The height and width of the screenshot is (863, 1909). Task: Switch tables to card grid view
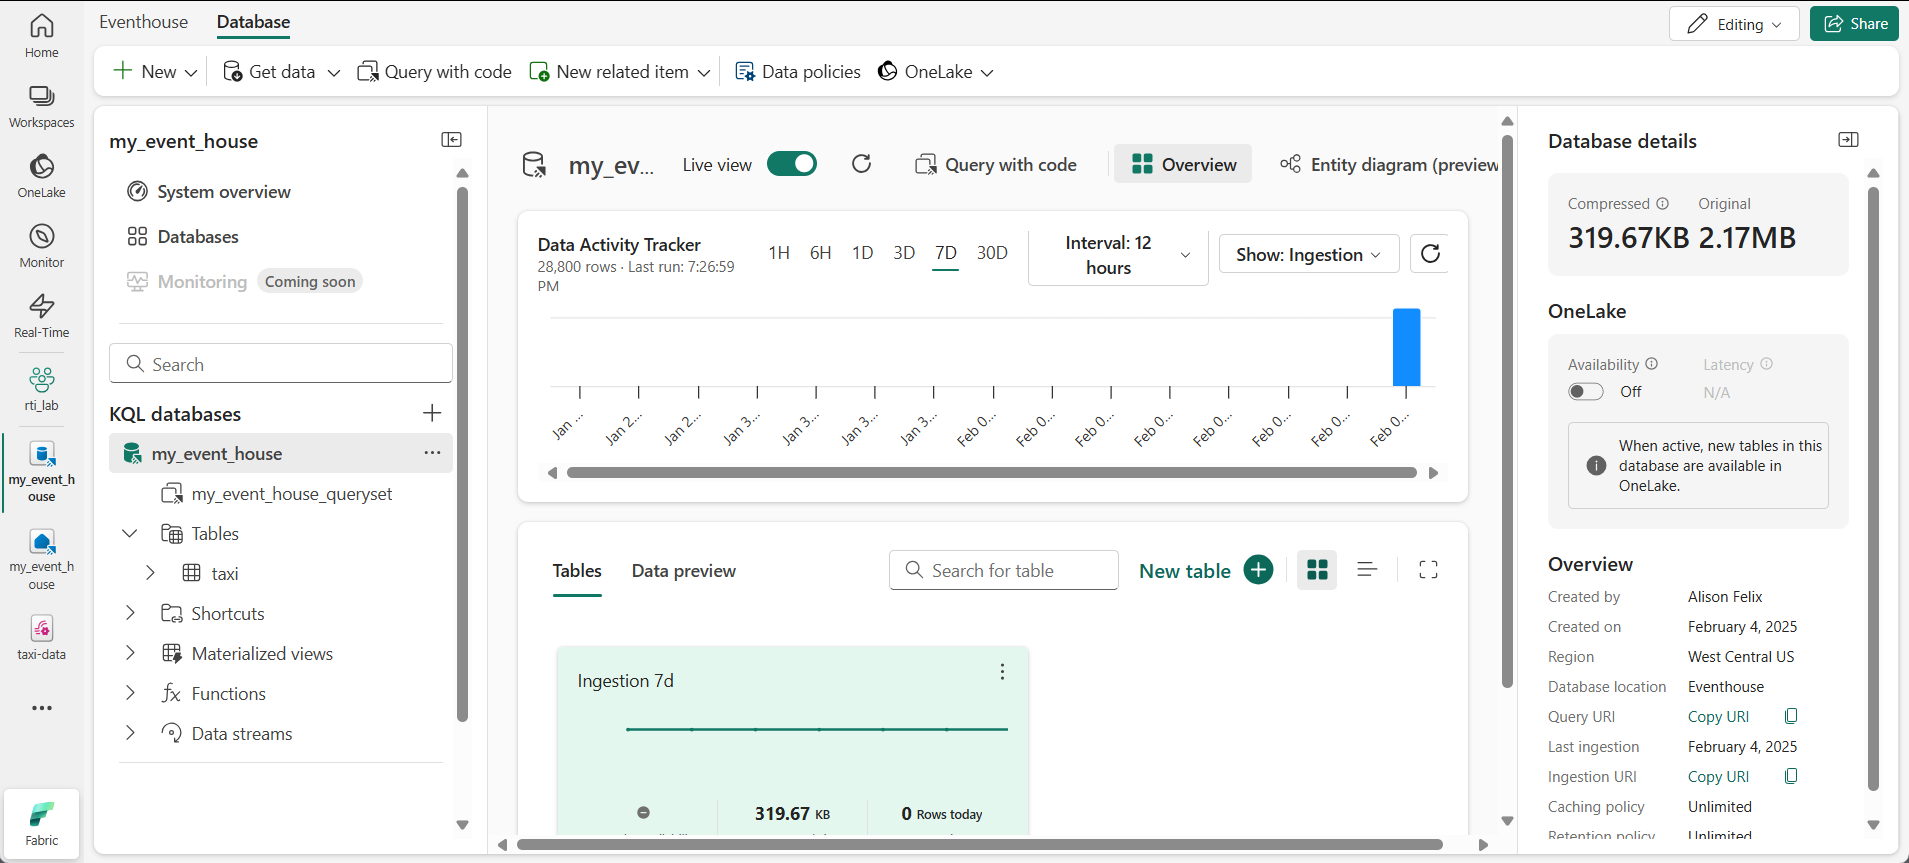[1317, 570]
